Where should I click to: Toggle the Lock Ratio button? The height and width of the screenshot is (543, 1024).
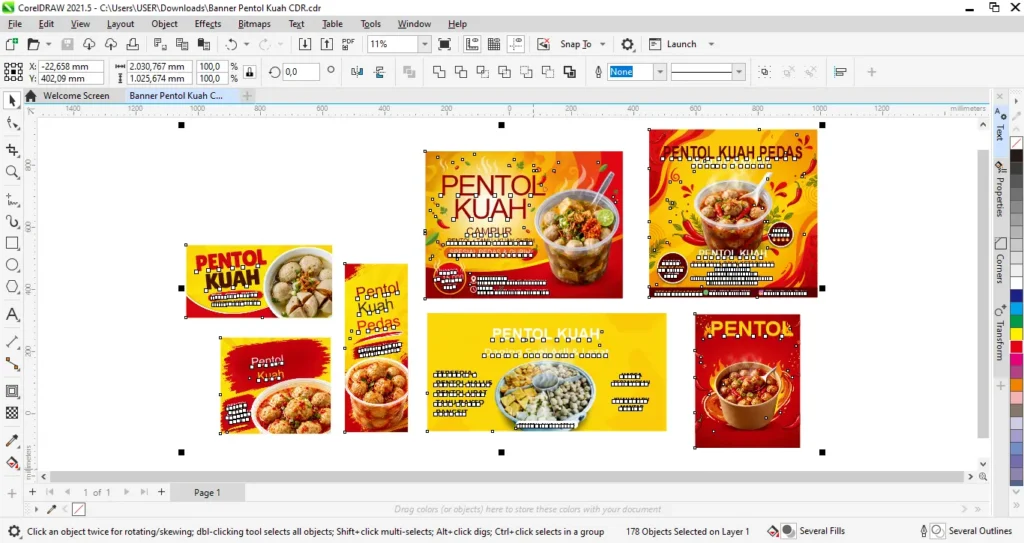coord(249,72)
